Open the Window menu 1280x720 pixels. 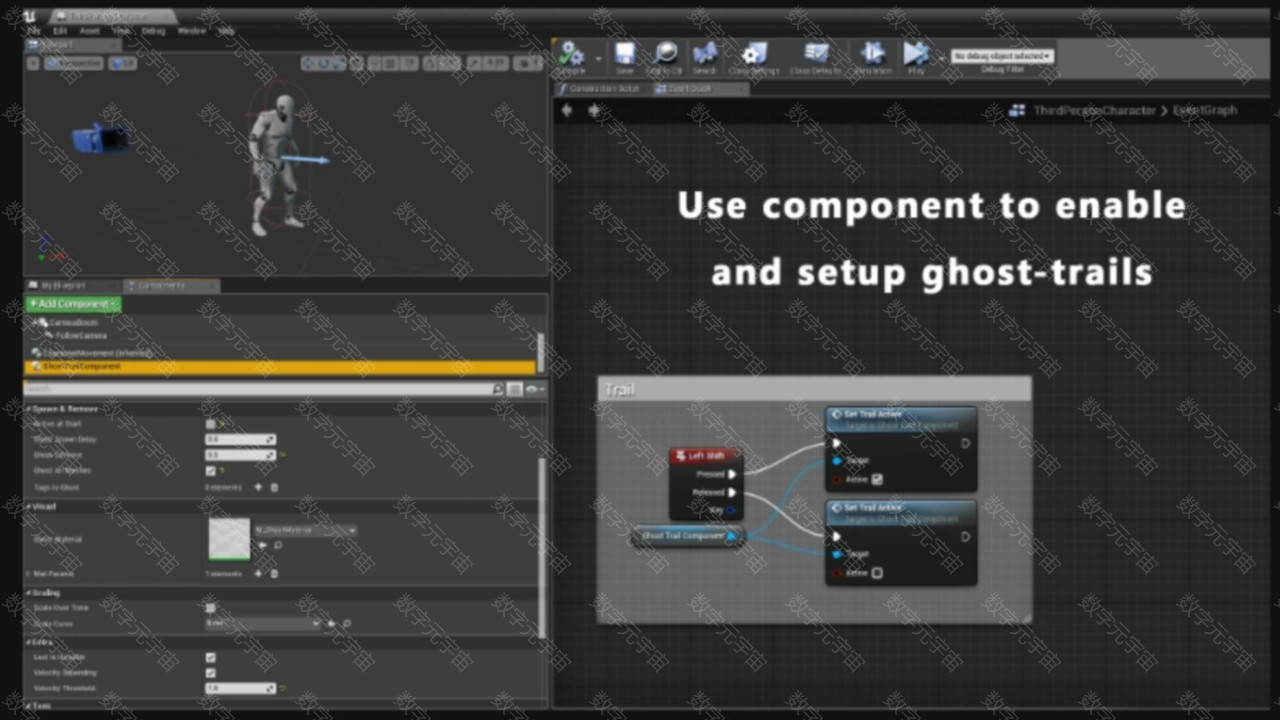(191, 31)
